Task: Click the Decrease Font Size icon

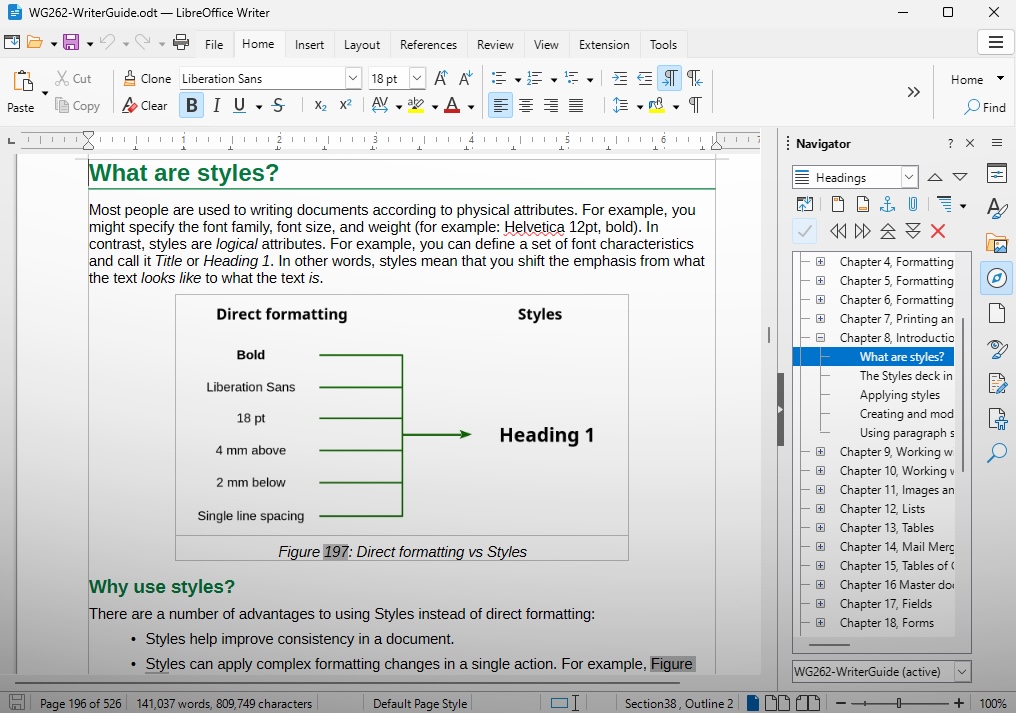Action: point(465,78)
